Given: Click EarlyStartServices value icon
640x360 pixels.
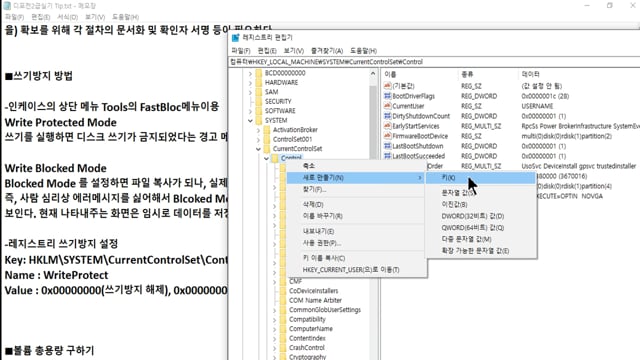Looking at the screenshot, I should pyautogui.click(x=387, y=126).
